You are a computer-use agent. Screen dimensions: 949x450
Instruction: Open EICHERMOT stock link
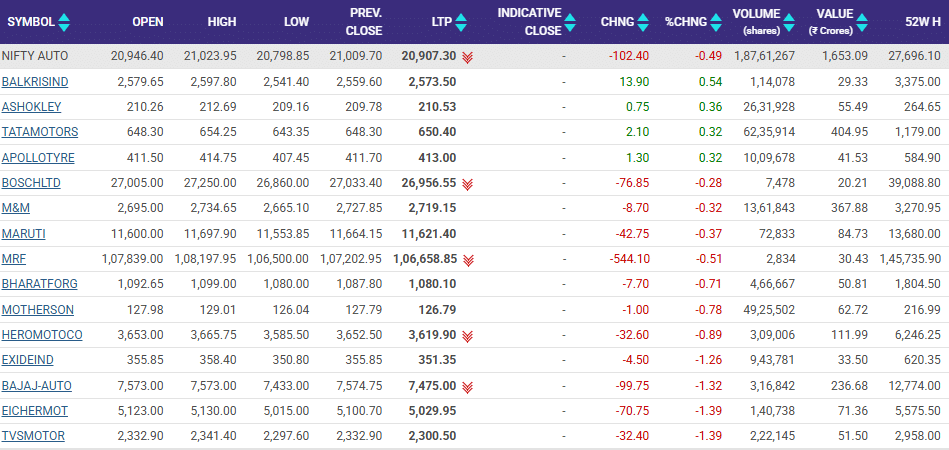(34, 411)
